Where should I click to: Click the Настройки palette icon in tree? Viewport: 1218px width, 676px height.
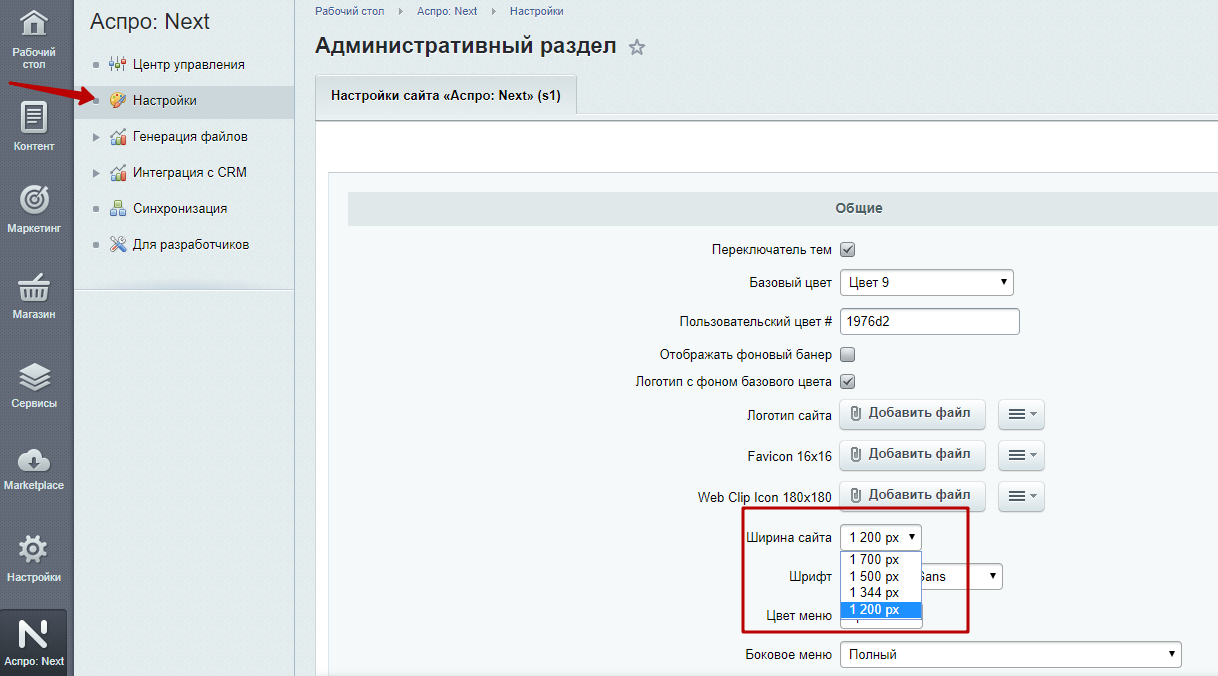117,101
